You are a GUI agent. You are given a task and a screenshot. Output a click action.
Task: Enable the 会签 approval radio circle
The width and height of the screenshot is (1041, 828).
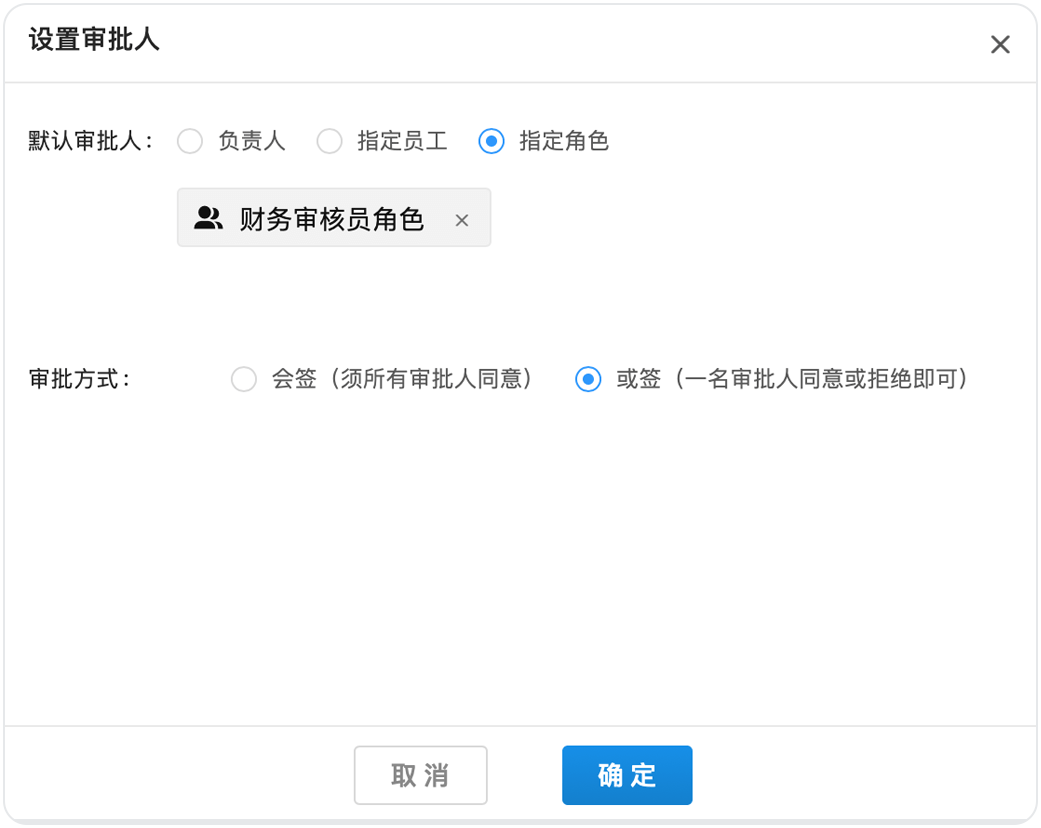tap(244, 380)
